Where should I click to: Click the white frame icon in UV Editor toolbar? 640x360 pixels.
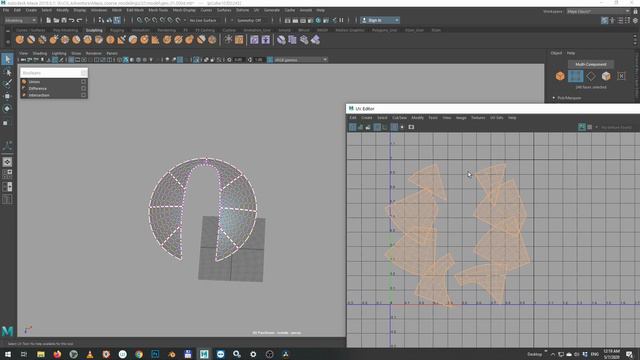pyautogui.click(x=411, y=127)
